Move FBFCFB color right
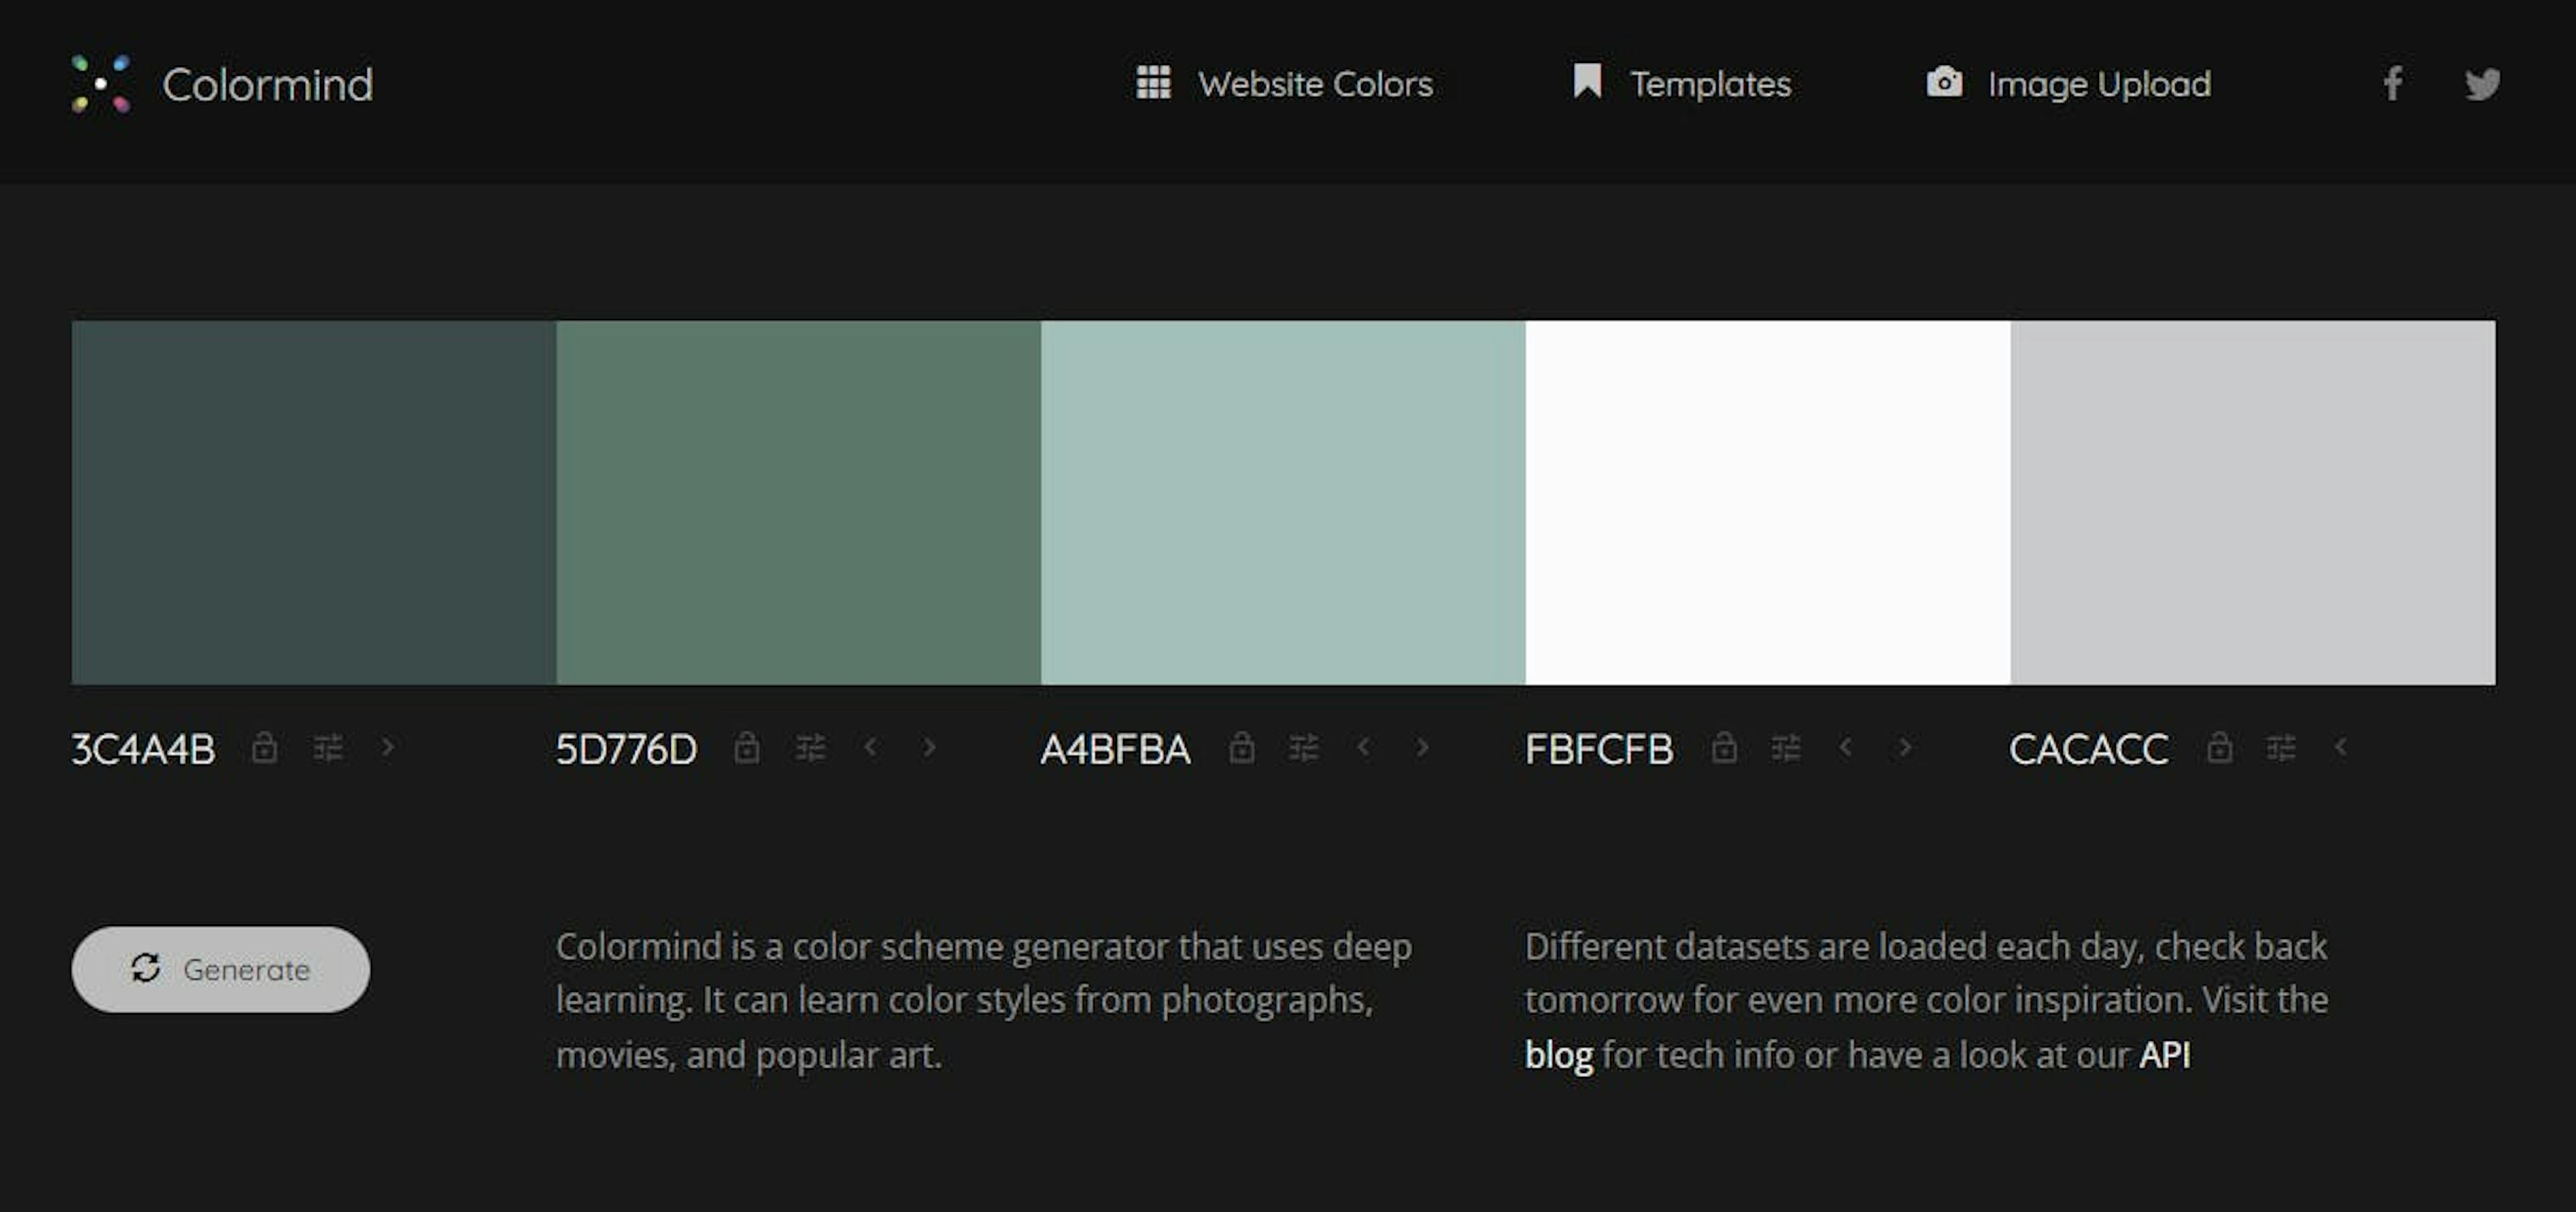Image resolution: width=2576 pixels, height=1212 pixels. 1905,747
